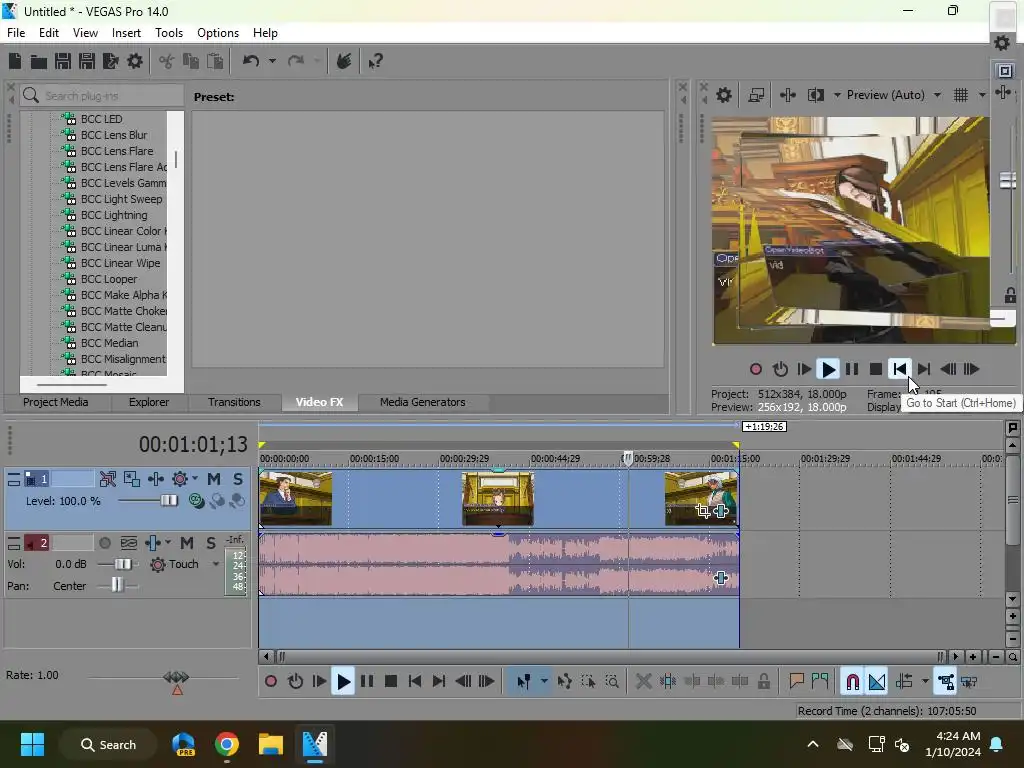1024x768 pixels.
Task: Open Video Output FX icon in preview
Action: pos(788,95)
